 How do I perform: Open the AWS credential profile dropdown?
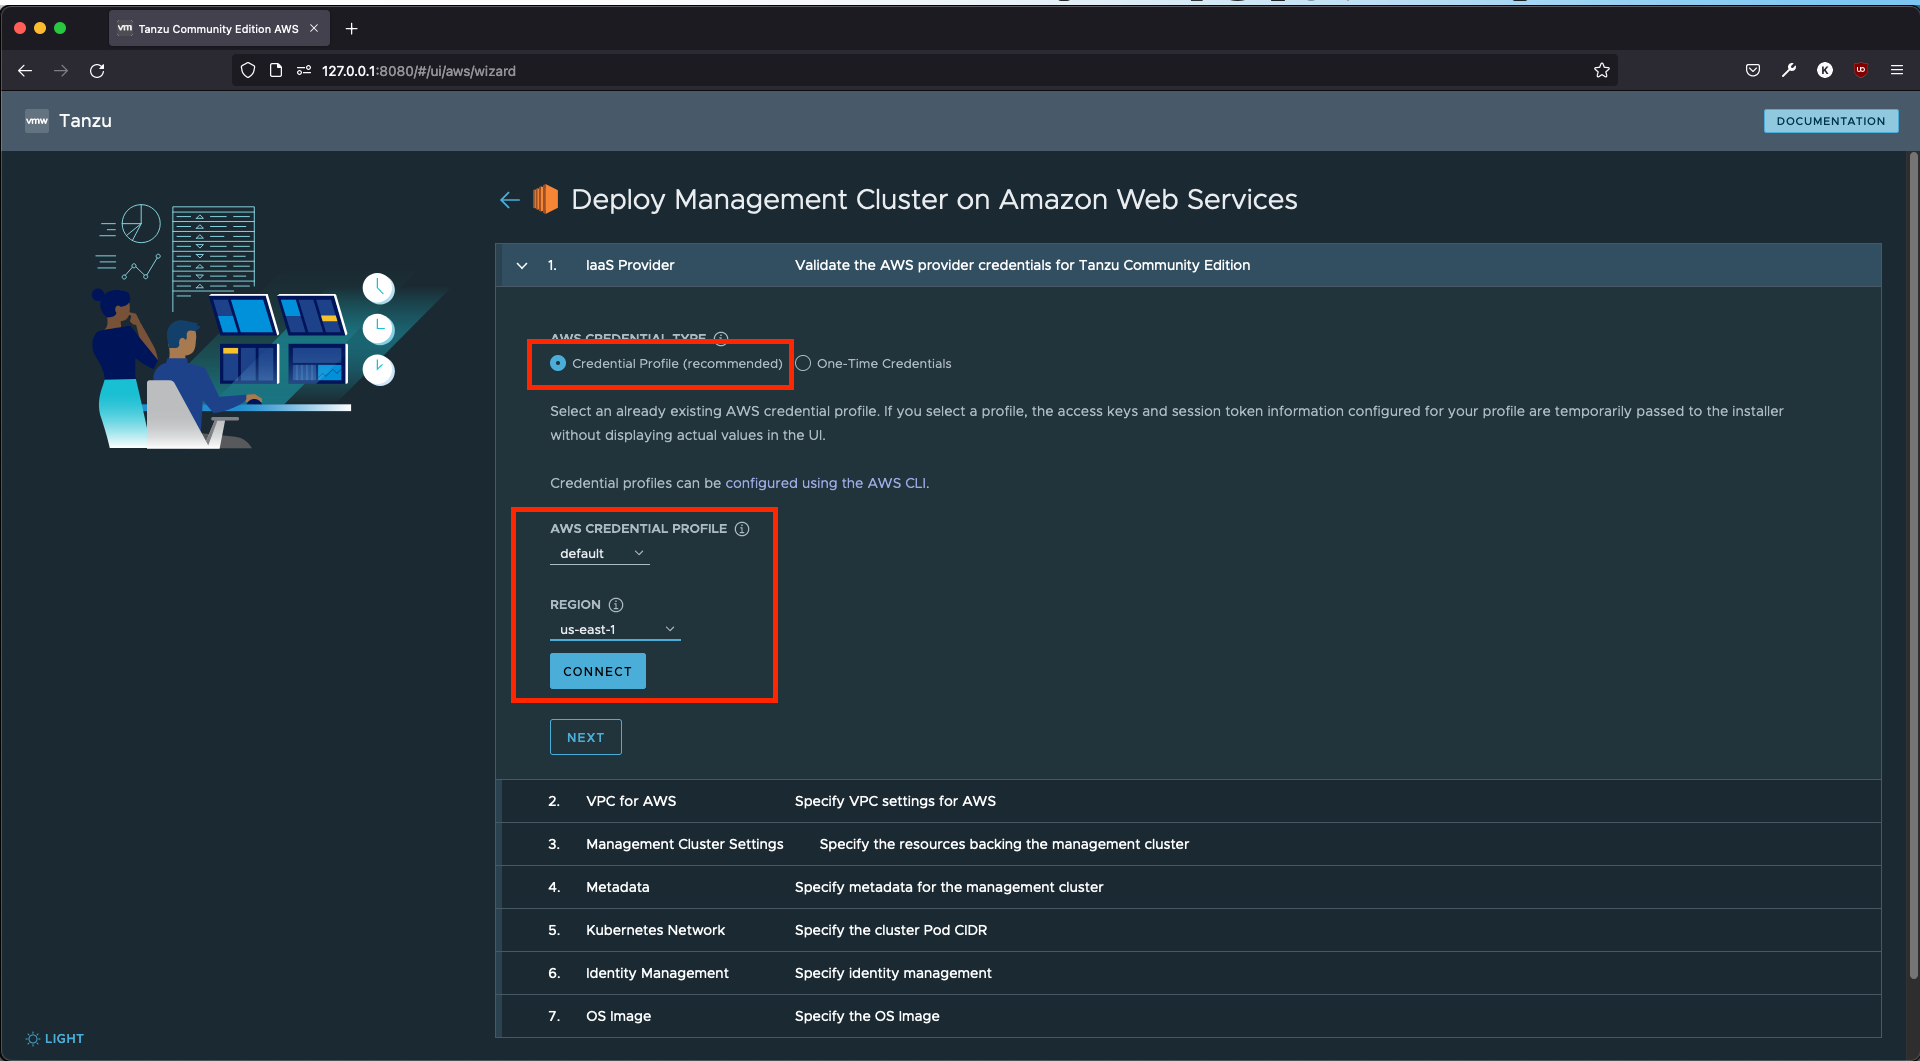(x=599, y=554)
